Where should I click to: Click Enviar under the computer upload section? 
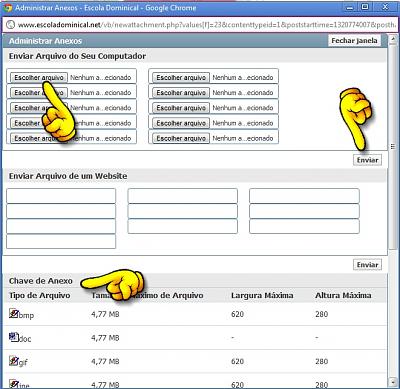367,160
